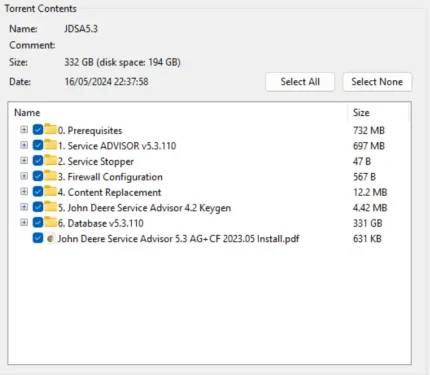430x375 pixels.
Task: Uncheck the Install.pdf file checkbox
Action: (38, 238)
